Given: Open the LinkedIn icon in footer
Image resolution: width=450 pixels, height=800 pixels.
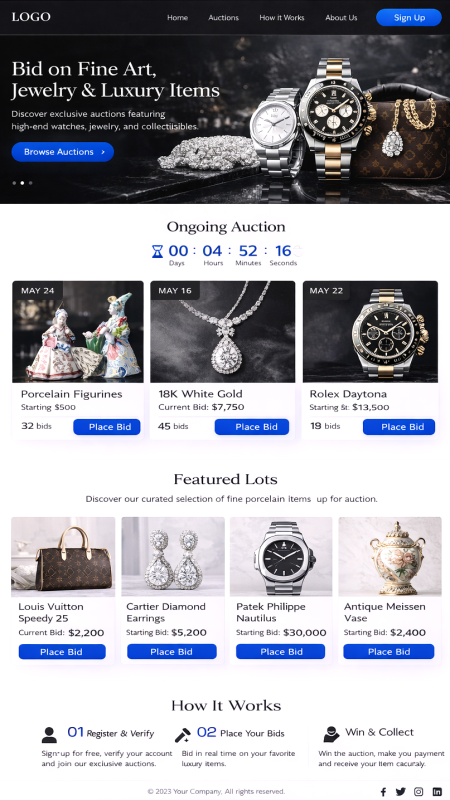Looking at the screenshot, I should (437, 791).
